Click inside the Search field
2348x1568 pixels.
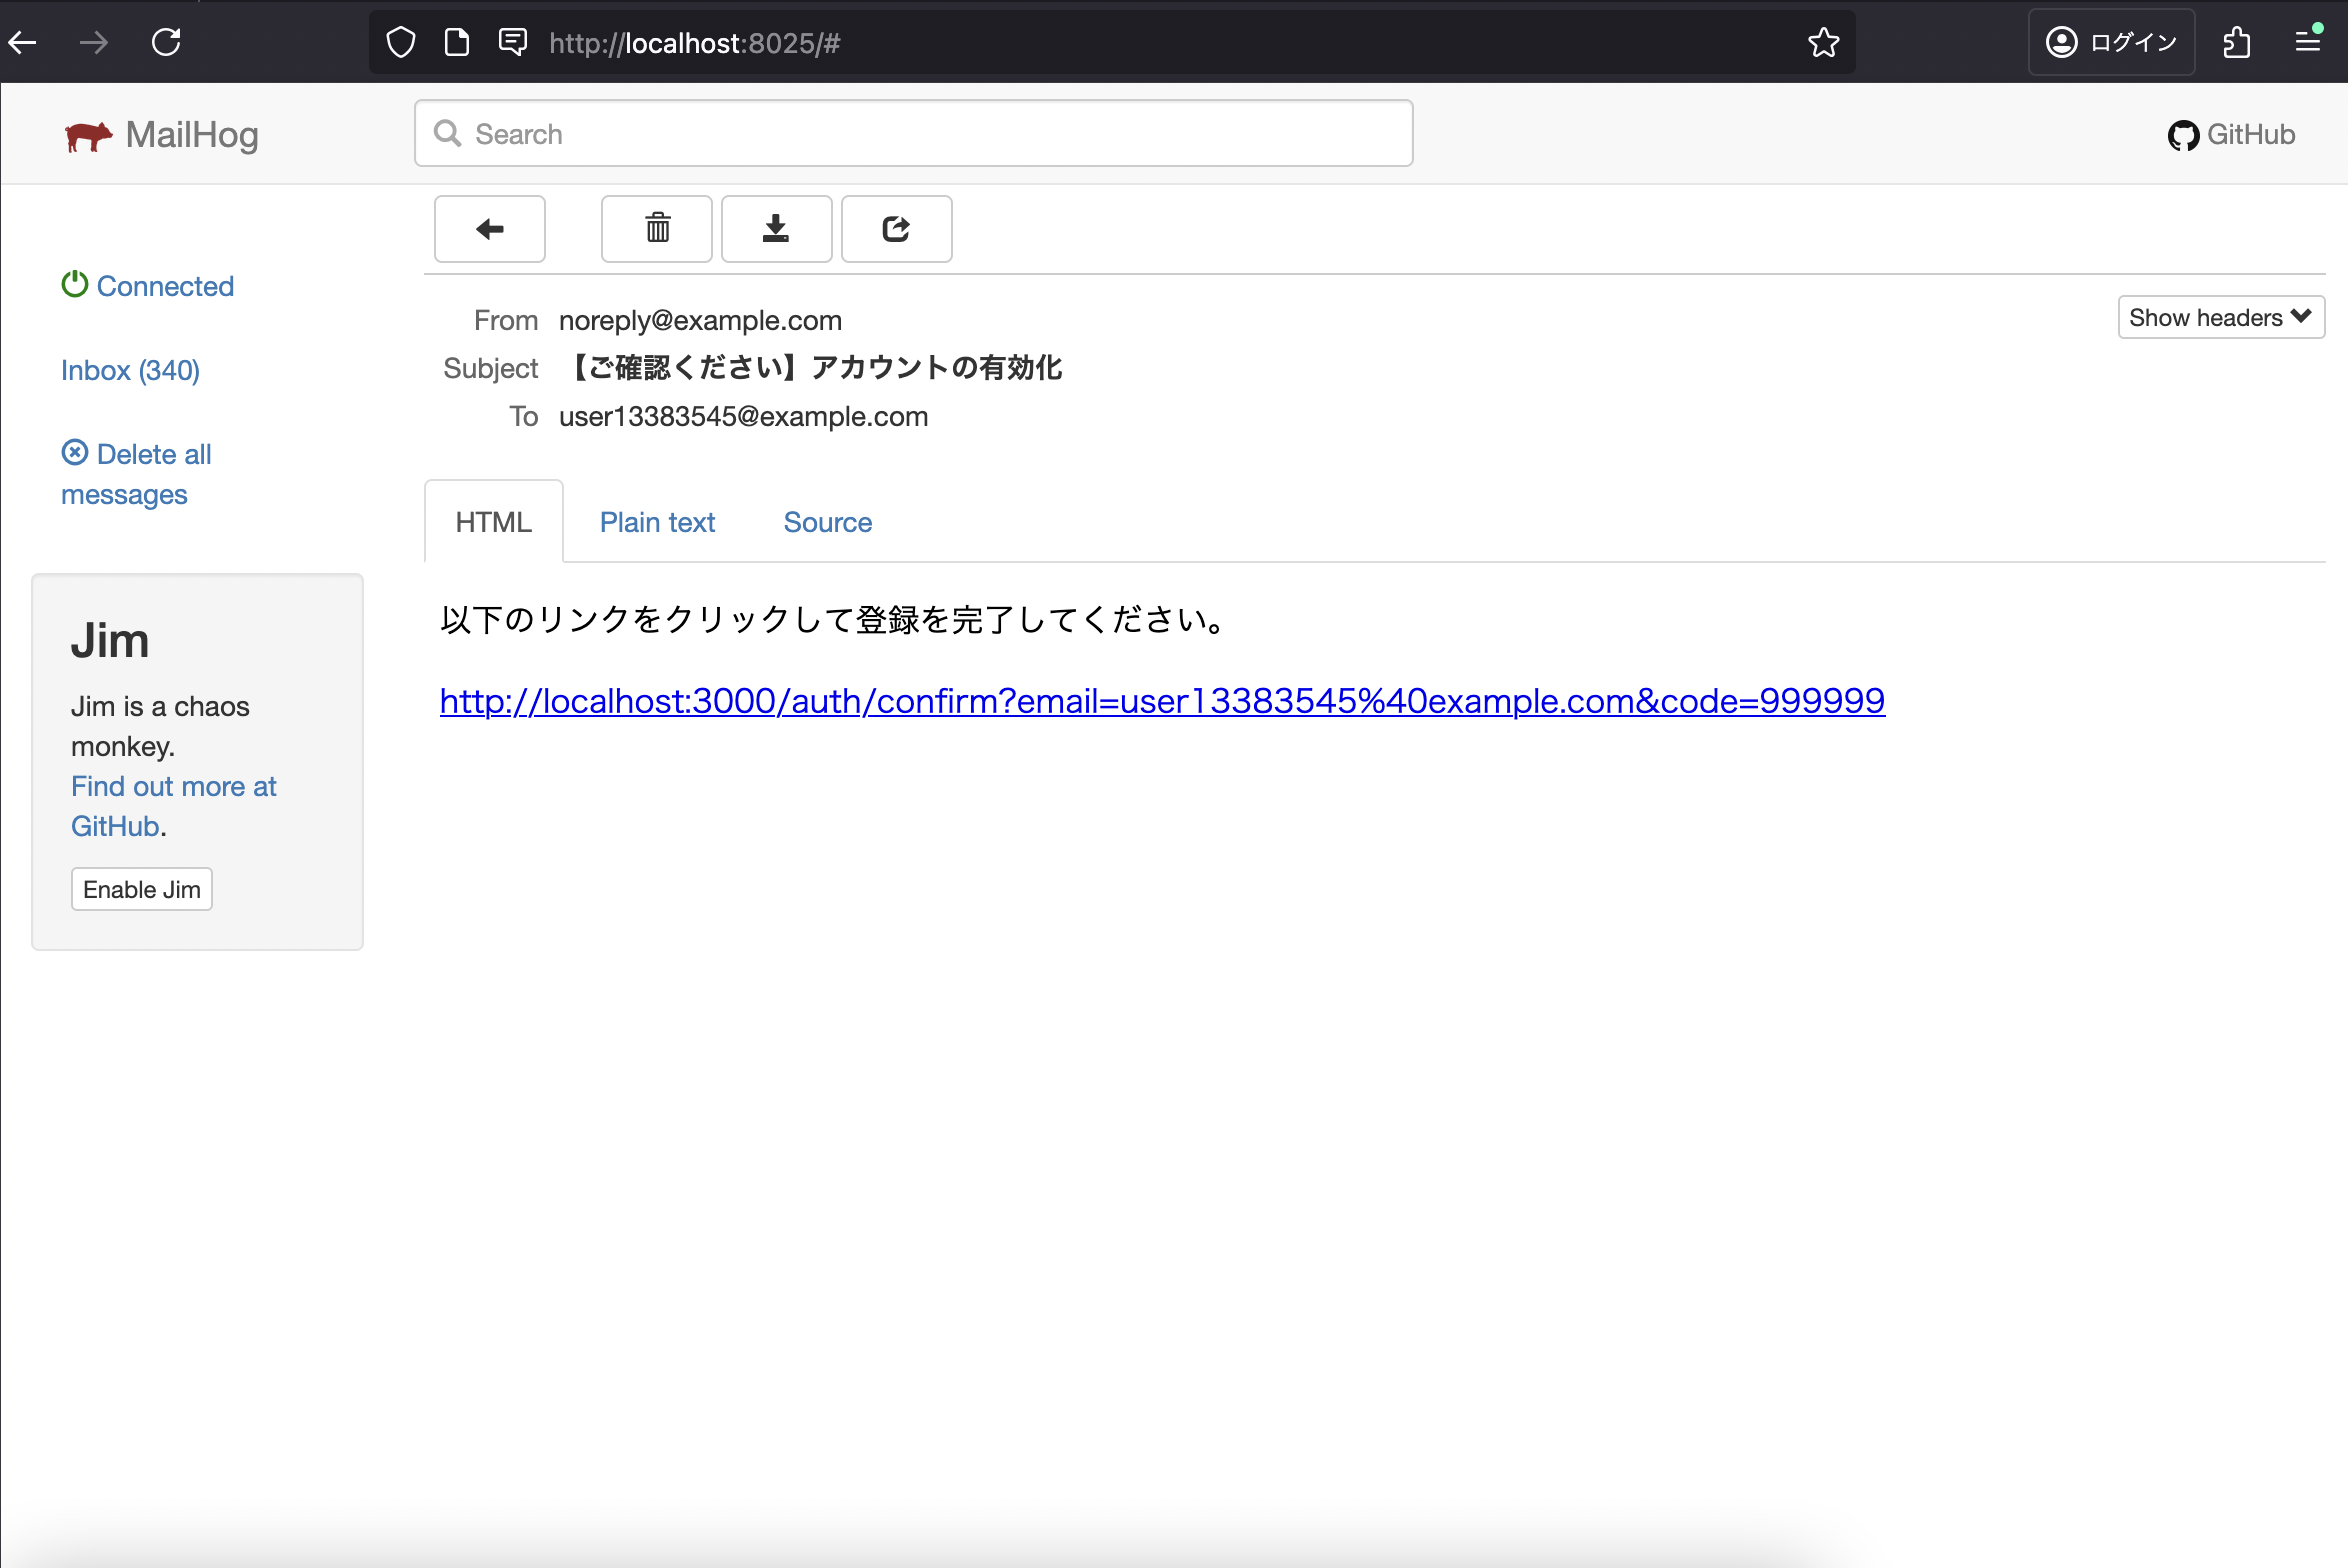[x=911, y=133]
